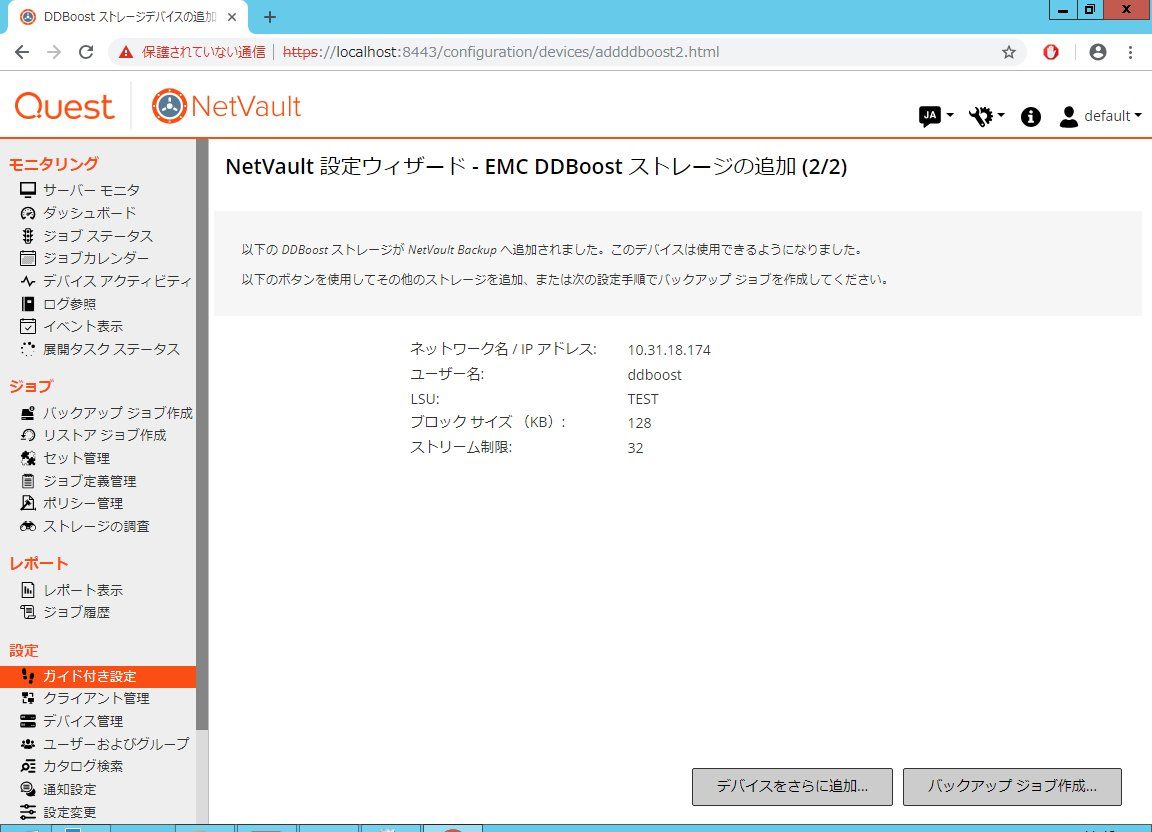
Task: Select the ダッシュボード menu label
Action: coord(90,213)
